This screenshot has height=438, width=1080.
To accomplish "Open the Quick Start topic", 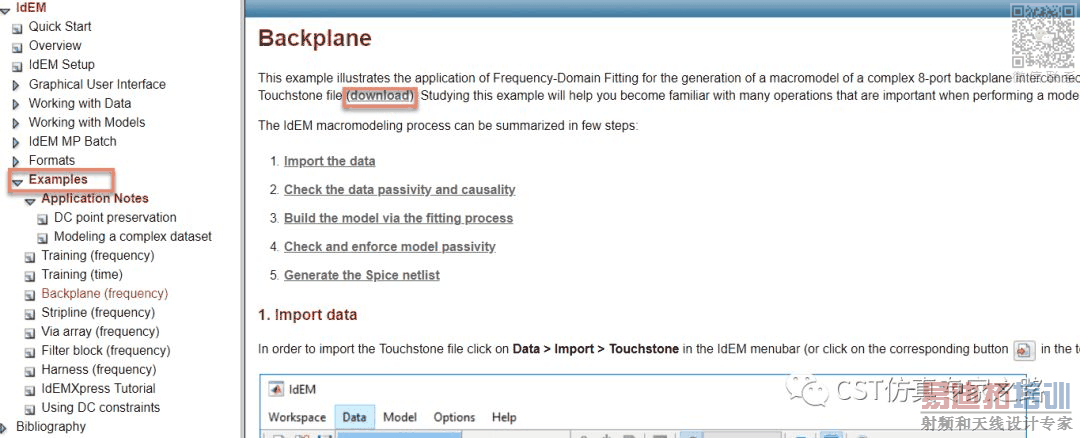I will click(60, 26).
